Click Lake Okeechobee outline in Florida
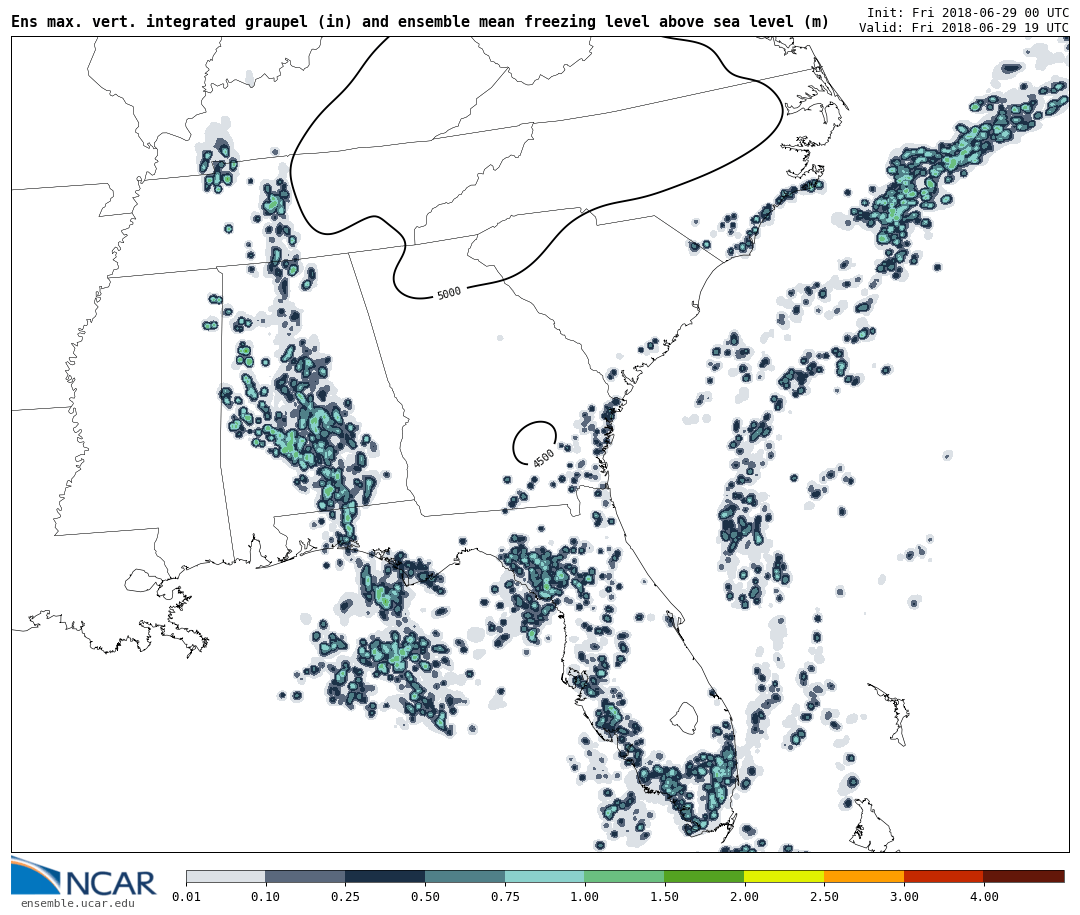Screen dimensions: 1080x915 pyautogui.click(x=683, y=717)
